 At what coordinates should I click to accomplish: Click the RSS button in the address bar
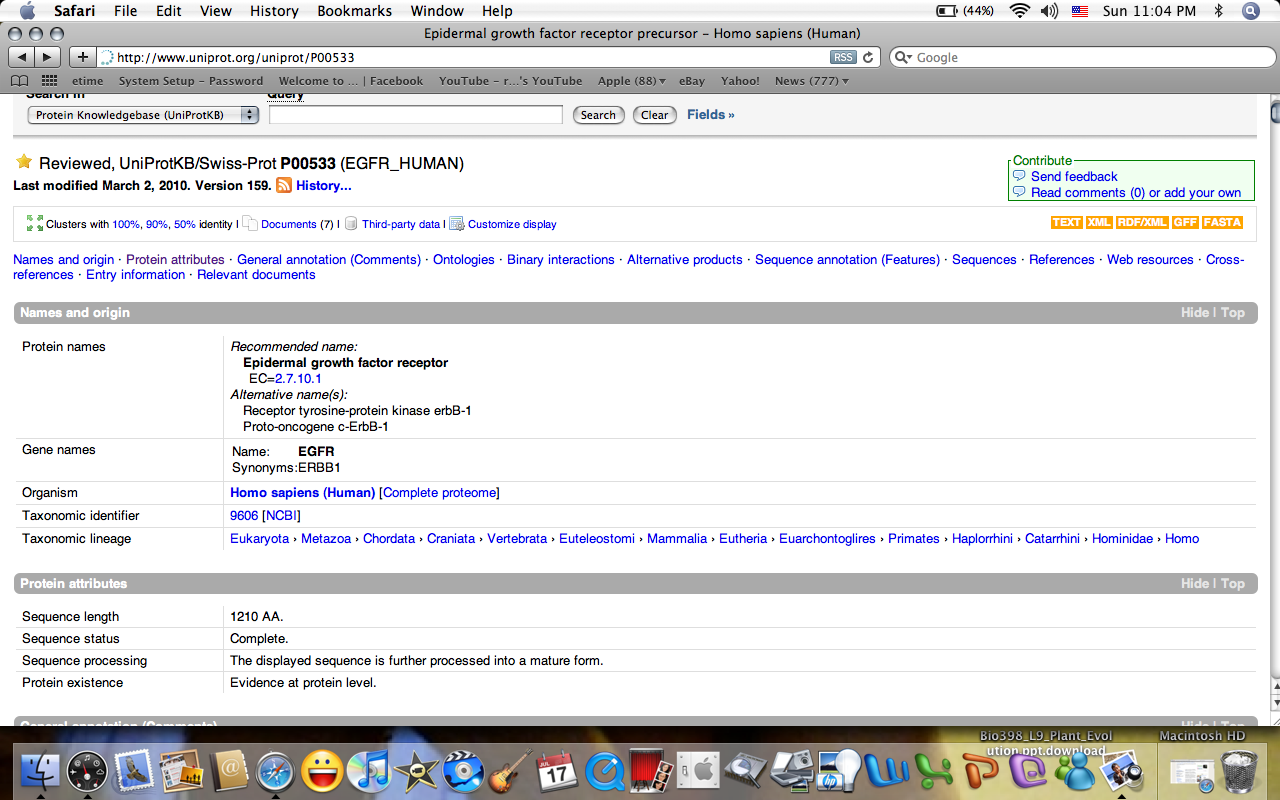pyautogui.click(x=843, y=57)
